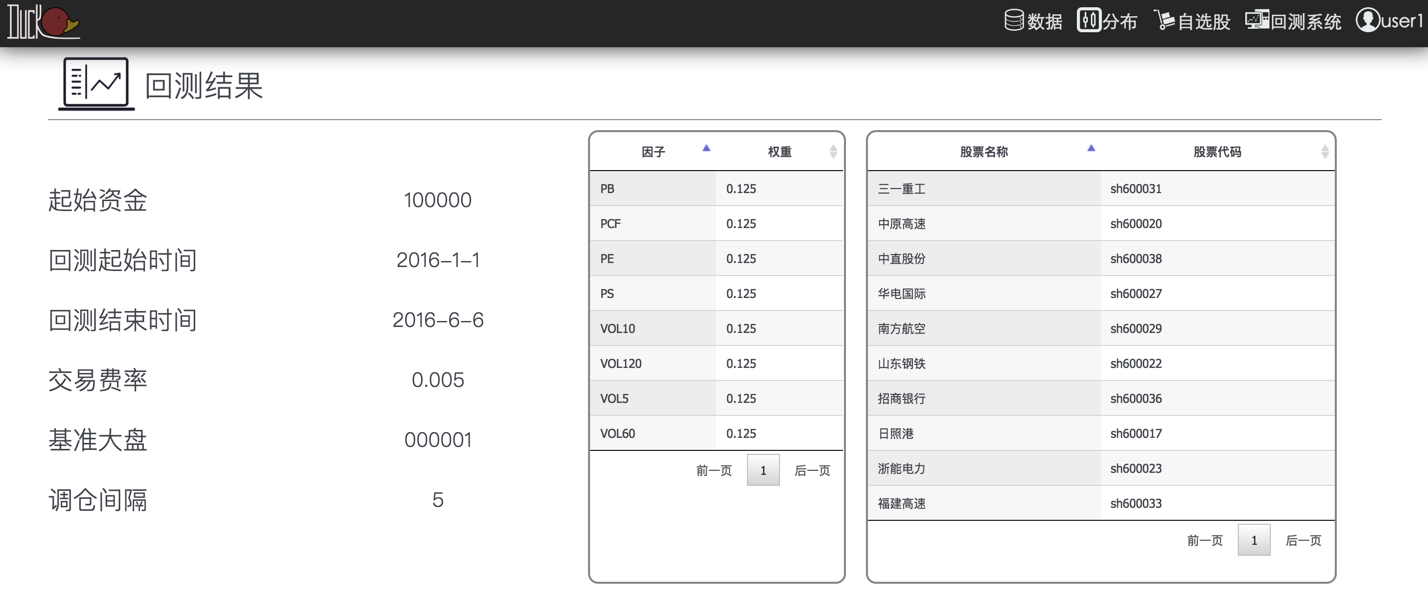Click the start date 2016-1-1
Screen dimensions: 1428x602
coord(438,260)
